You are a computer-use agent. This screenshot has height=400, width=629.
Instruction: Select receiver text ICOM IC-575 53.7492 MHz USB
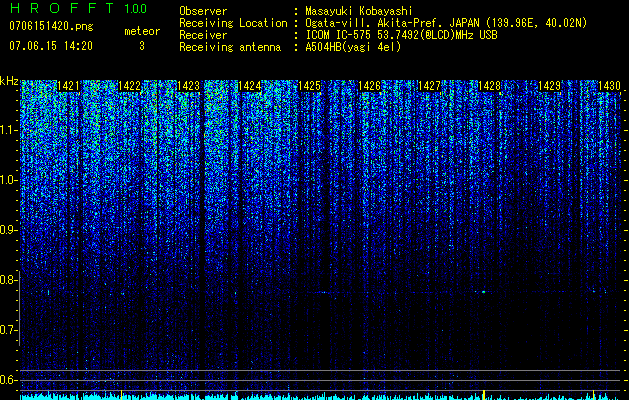click(401, 35)
